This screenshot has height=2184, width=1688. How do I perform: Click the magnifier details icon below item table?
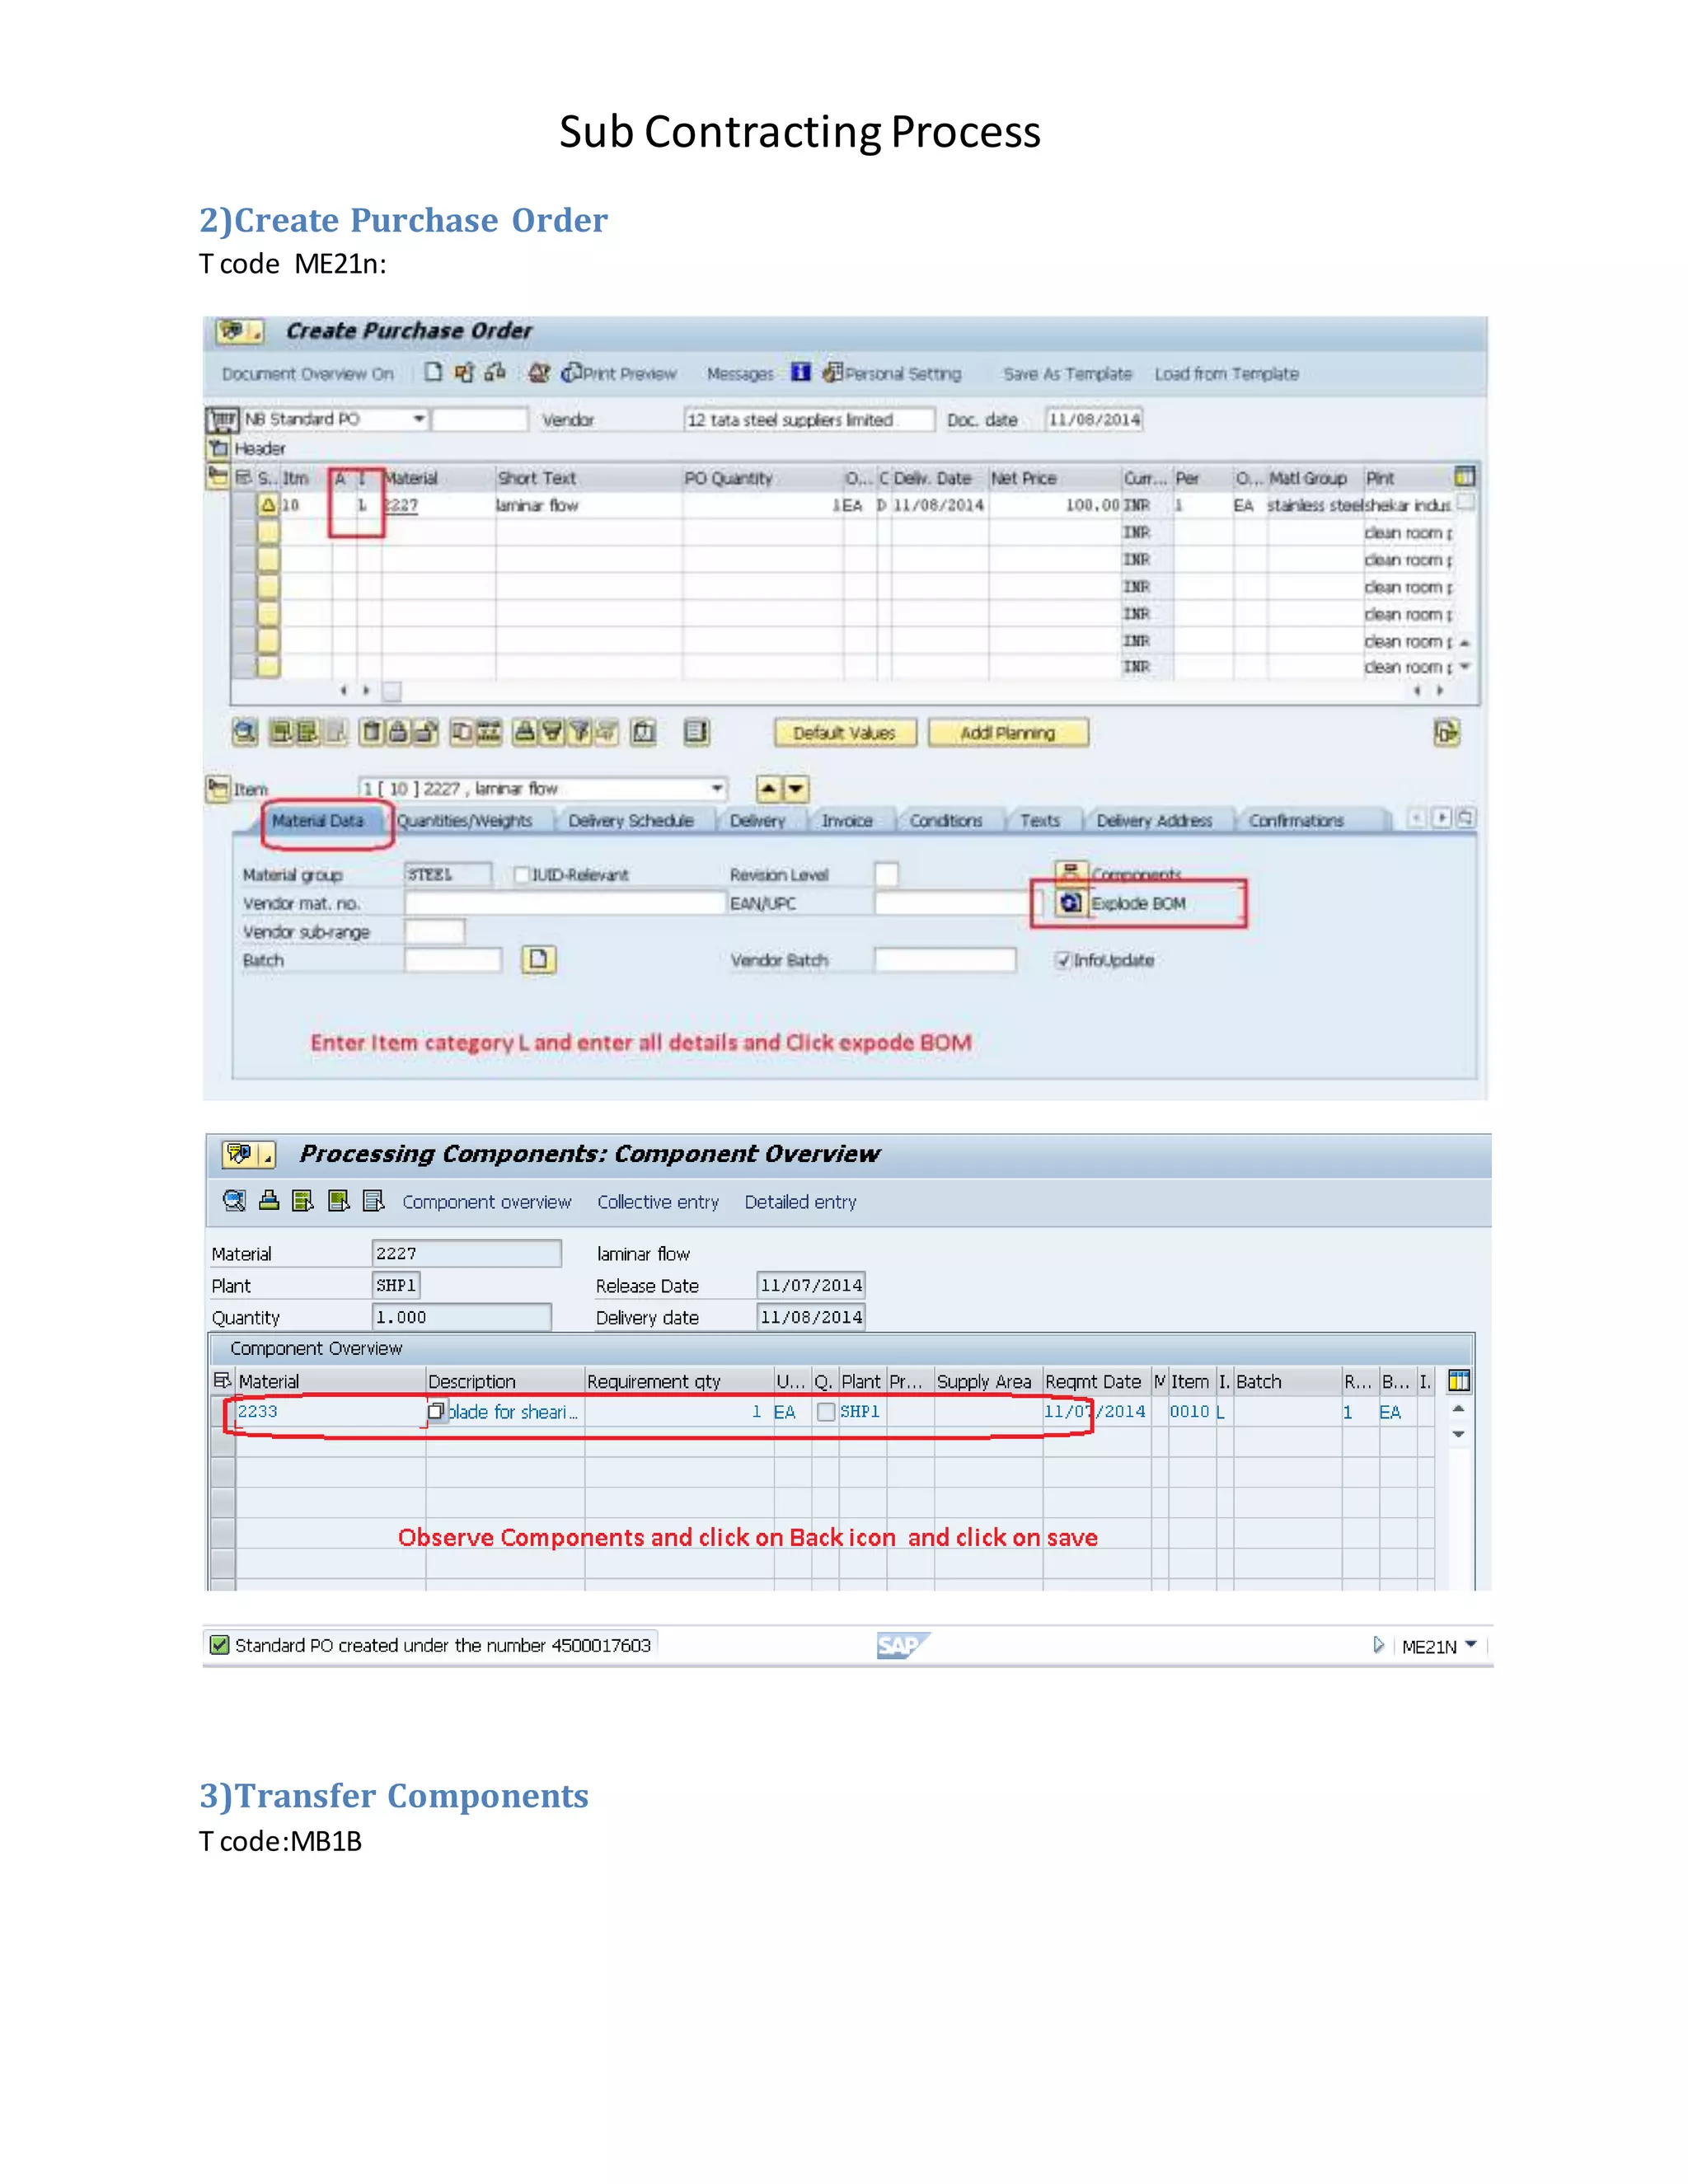(244, 732)
